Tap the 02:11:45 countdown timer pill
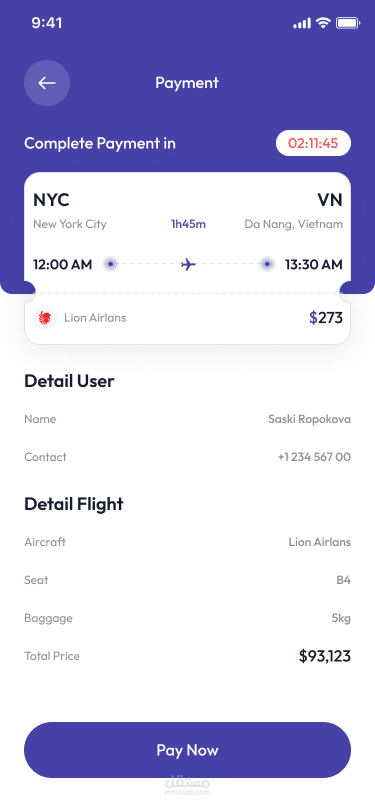This screenshot has height=812, width=375. coord(313,143)
